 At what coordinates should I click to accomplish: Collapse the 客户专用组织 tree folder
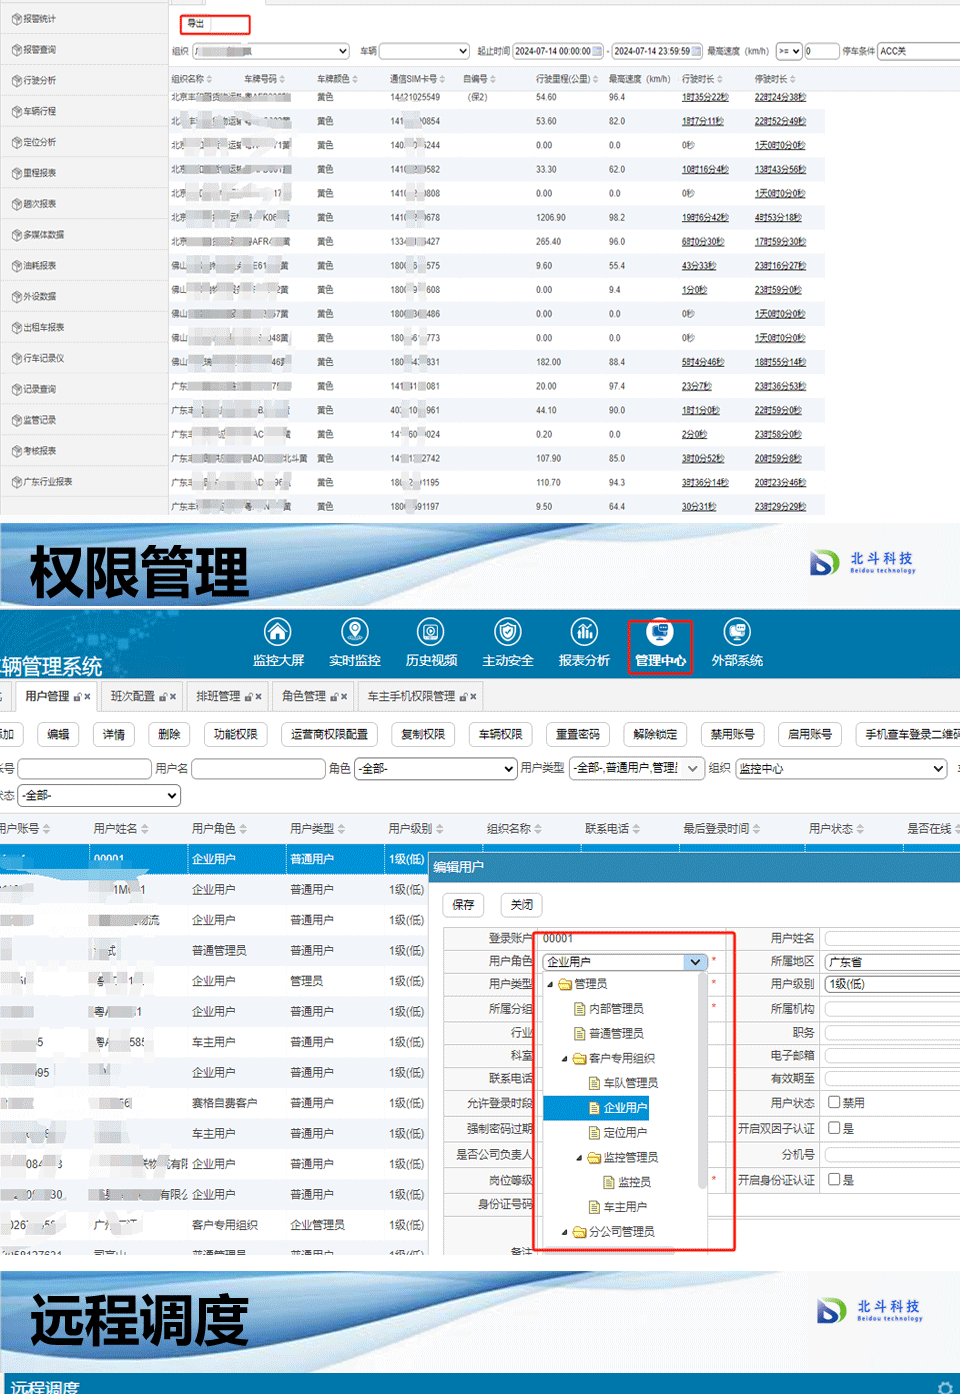pos(565,1058)
